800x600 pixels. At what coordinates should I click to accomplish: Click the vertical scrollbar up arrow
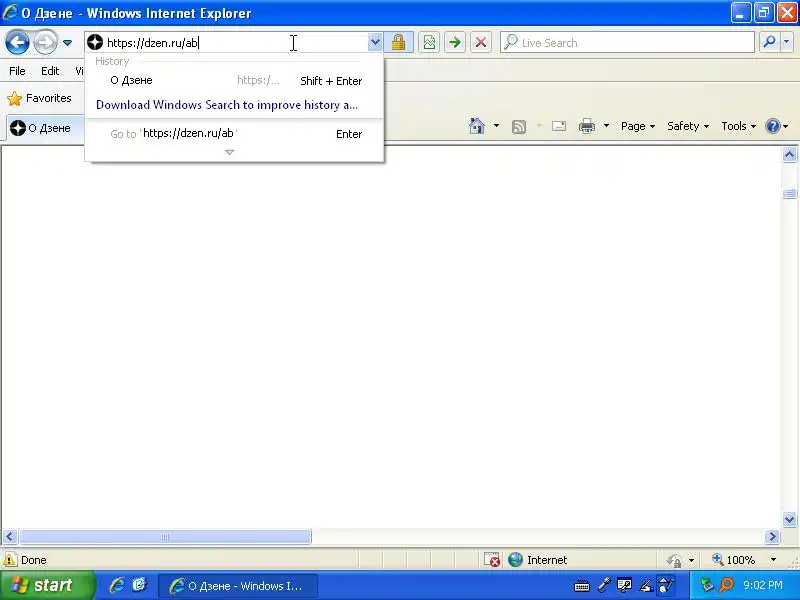(789, 155)
